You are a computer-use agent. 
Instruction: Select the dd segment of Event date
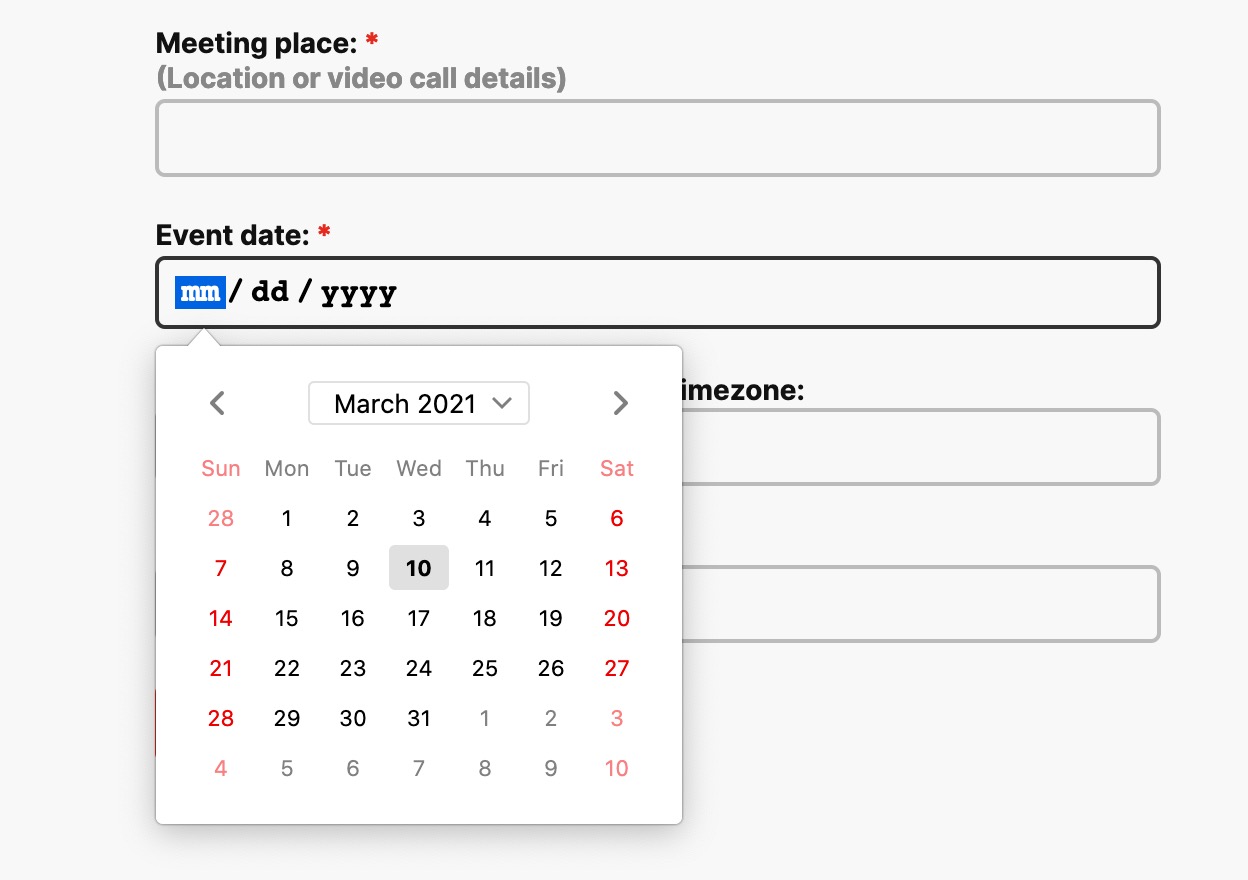(x=270, y=292)
